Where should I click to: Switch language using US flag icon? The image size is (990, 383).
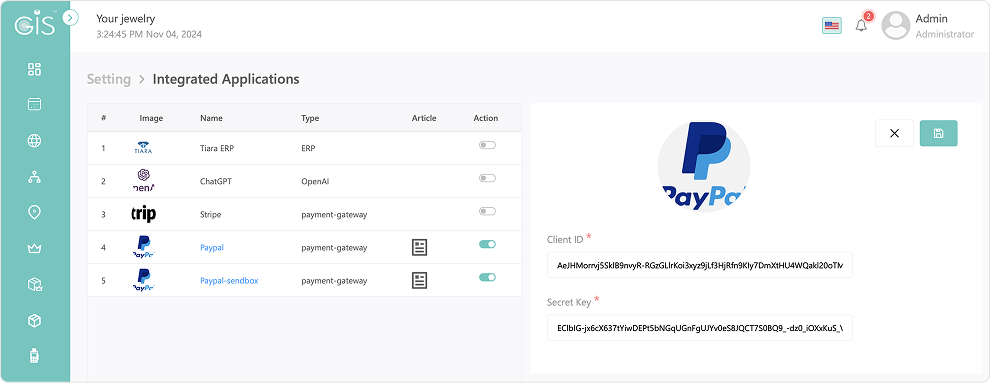tap(832, 26)
